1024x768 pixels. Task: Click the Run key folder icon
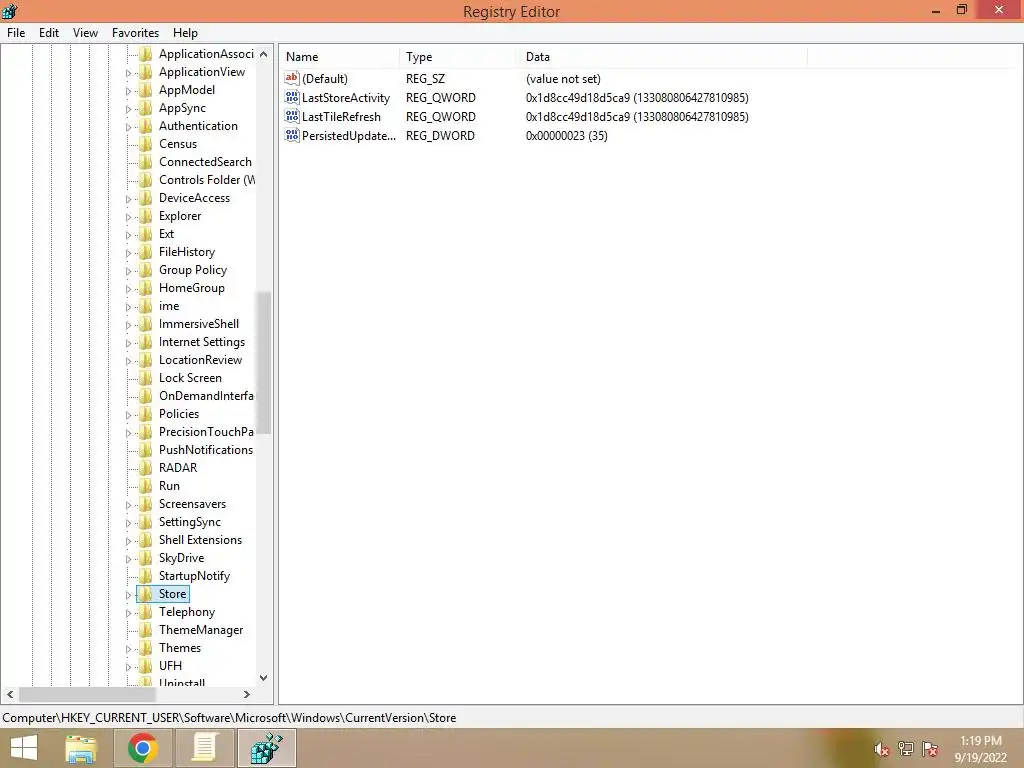(146, 485)
